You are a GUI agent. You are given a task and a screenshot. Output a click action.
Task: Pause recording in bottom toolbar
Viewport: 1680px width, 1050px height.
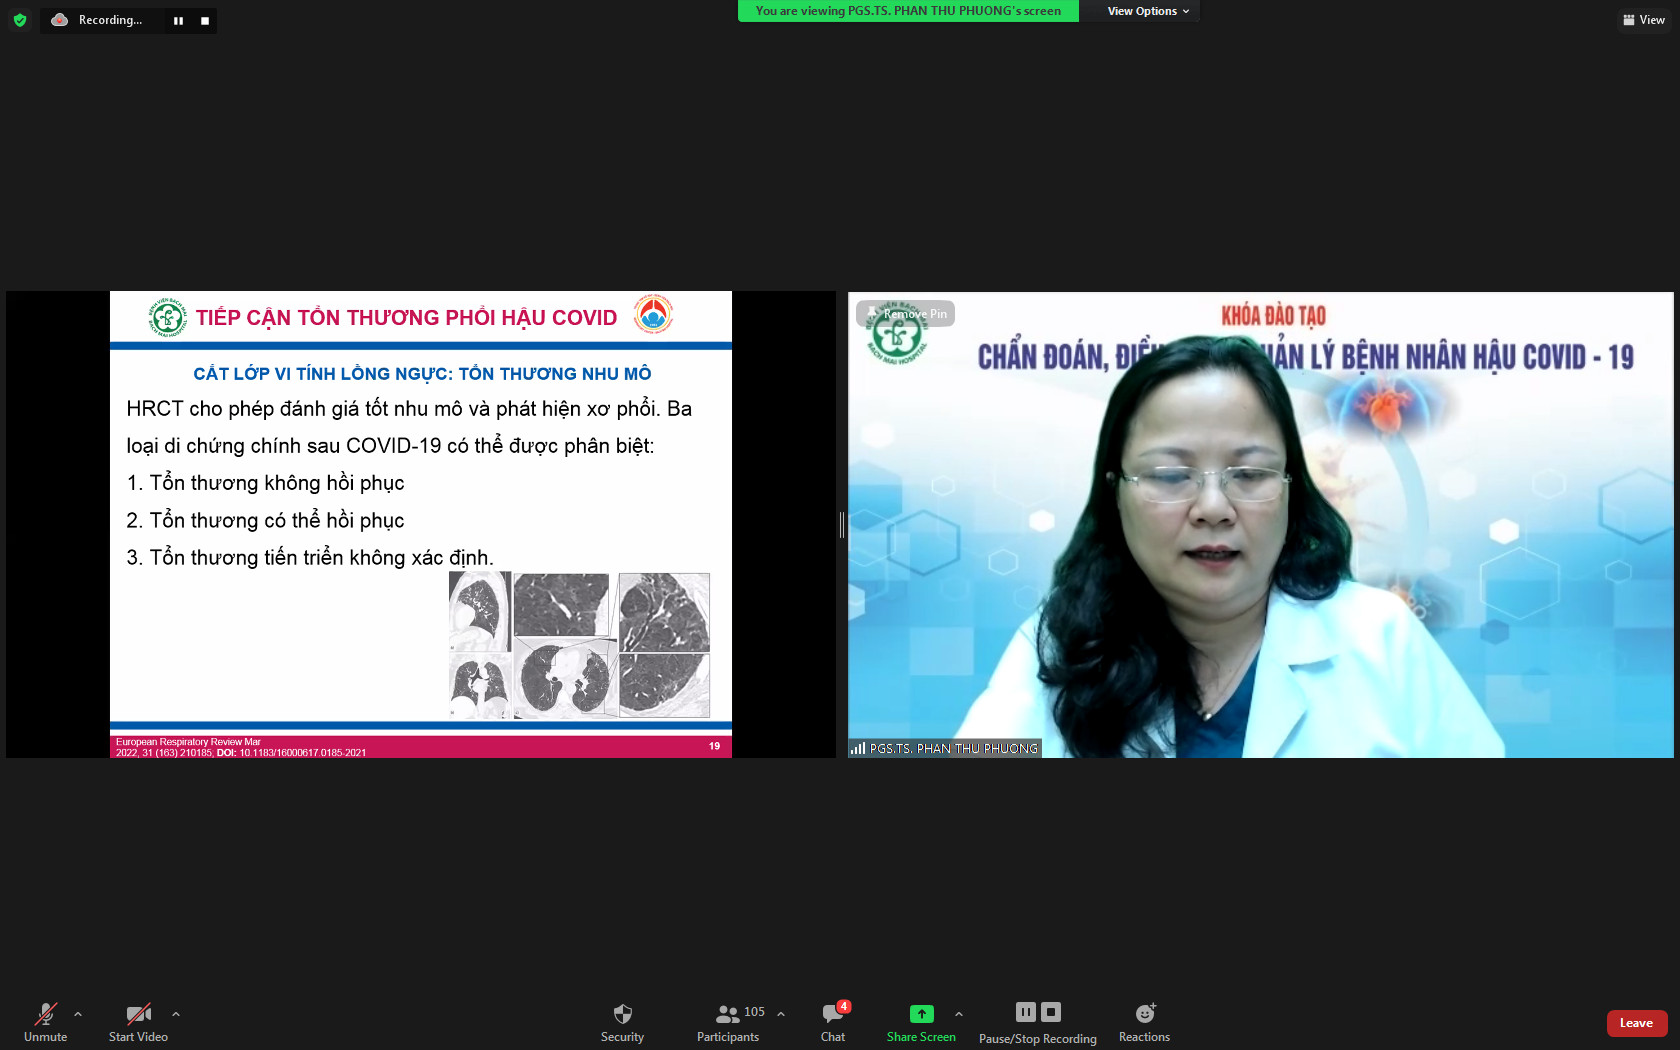pyautogui.click(x=1026, y=1012)
